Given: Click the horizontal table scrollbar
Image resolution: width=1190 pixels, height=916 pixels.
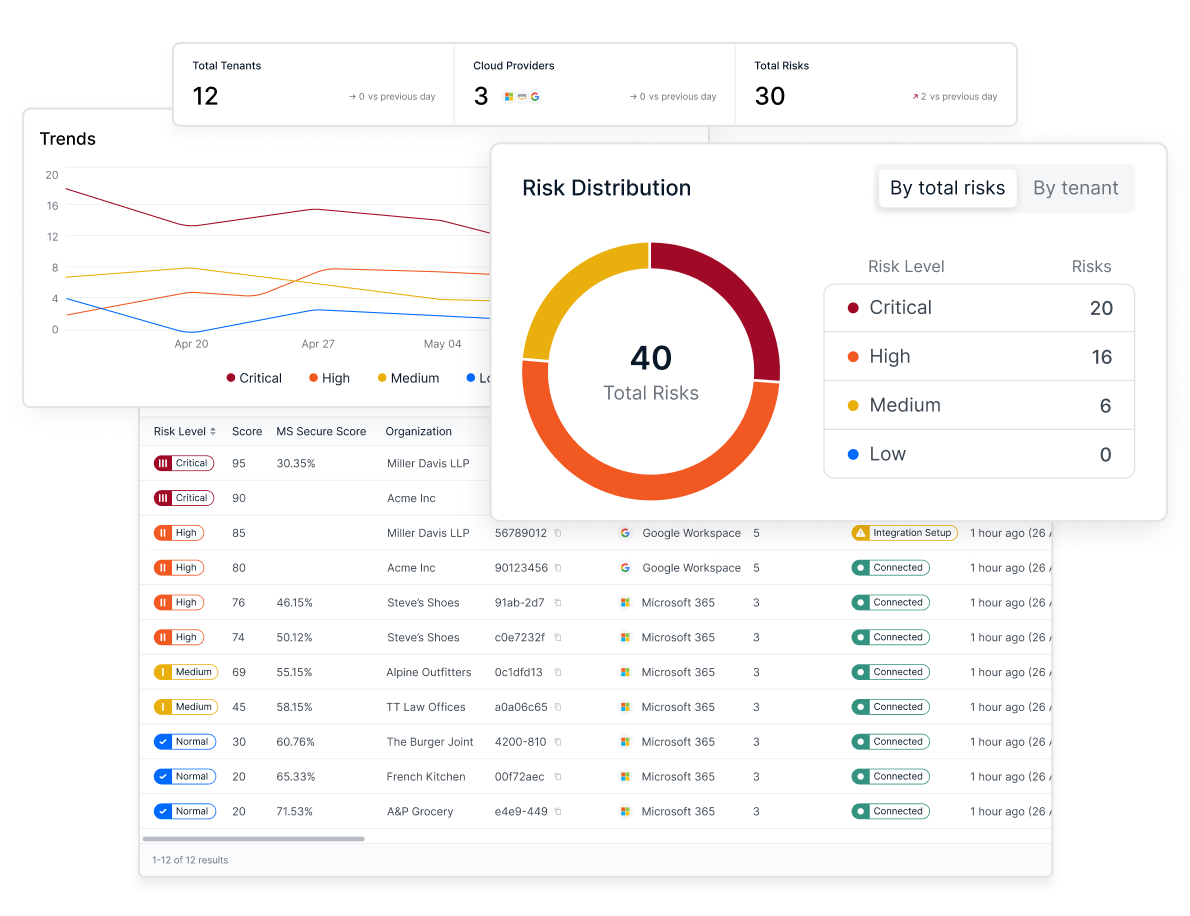Looking at the screenshot, I should pyautogui.click(x=253, y=839).
